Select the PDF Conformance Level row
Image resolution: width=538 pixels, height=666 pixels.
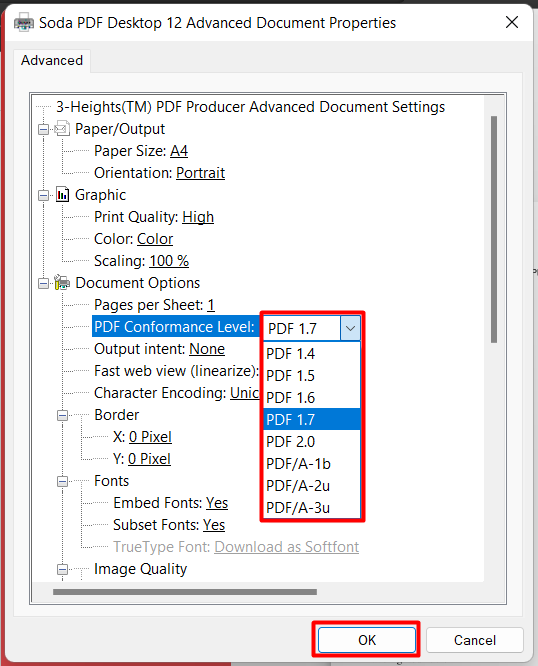[x=175, y=327]
